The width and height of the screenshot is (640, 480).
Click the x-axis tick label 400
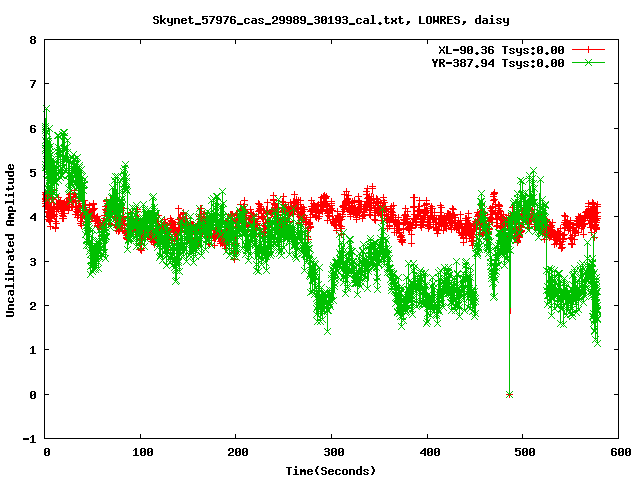click(429, 452)
